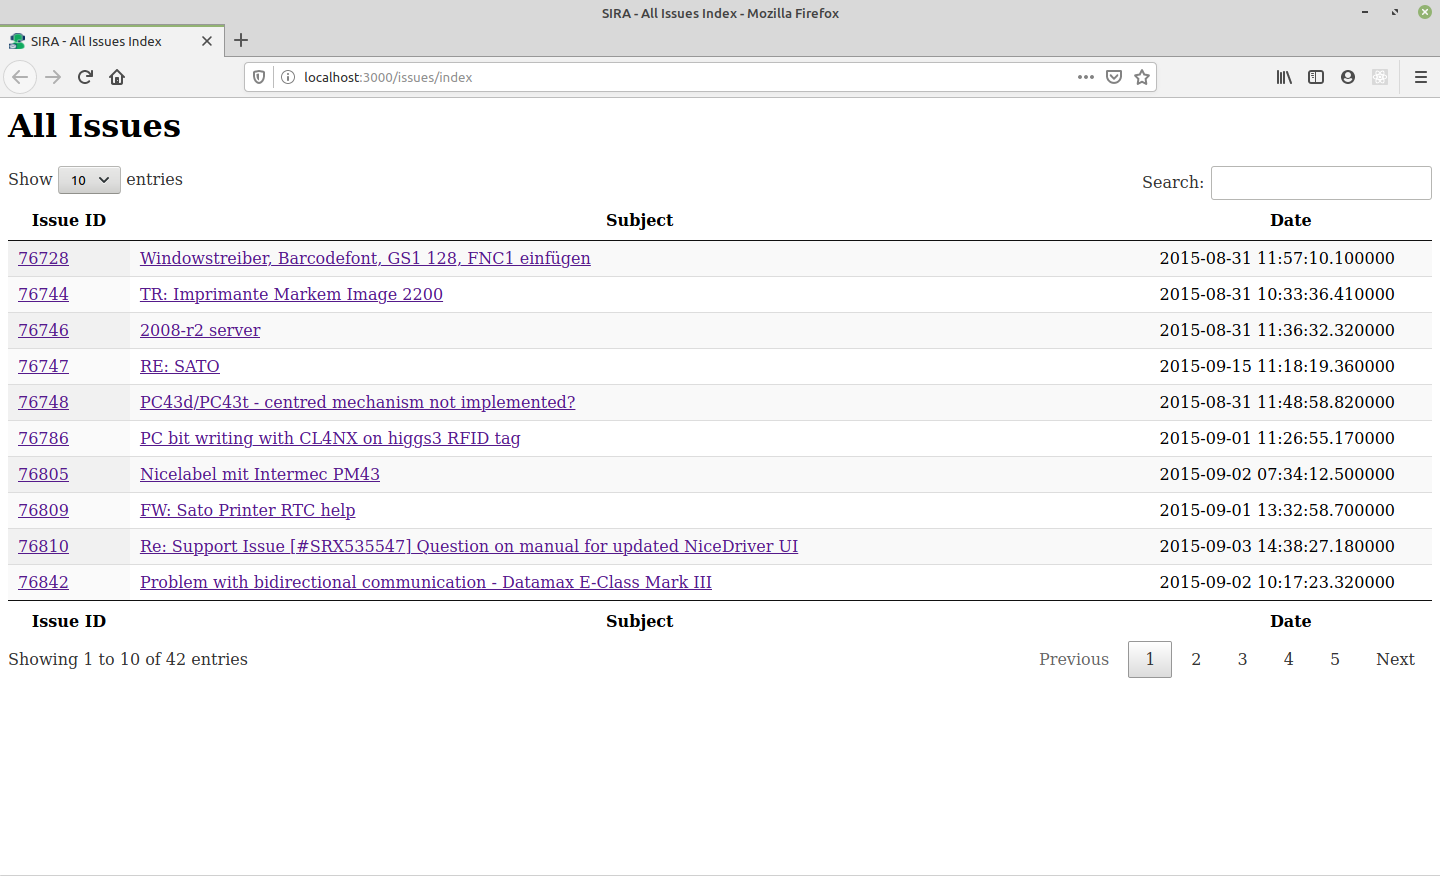Click the browser back navigation arrow
Viewport: 1440px width, 876px height.
[x=20, y=76]
